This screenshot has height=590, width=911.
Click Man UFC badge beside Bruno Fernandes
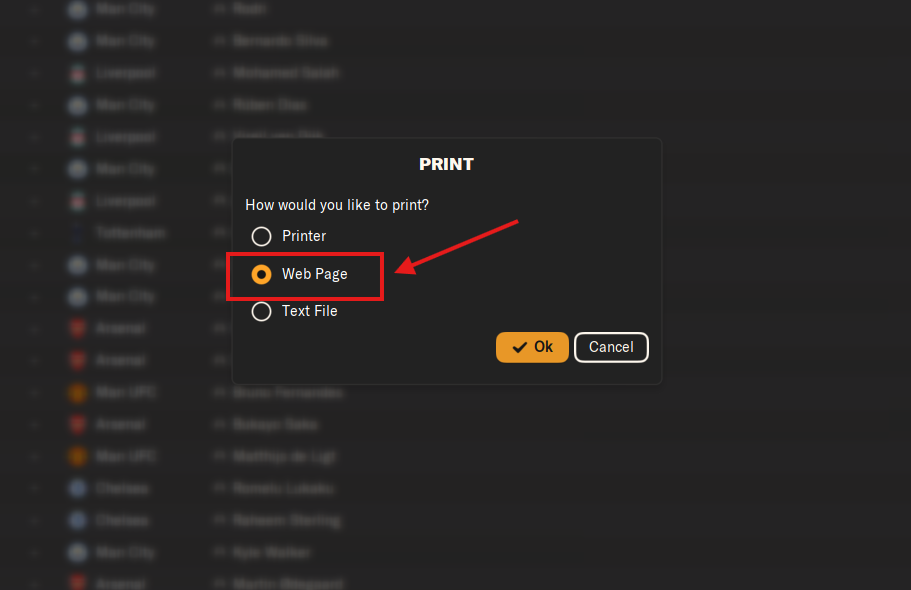tap(77, 392)
